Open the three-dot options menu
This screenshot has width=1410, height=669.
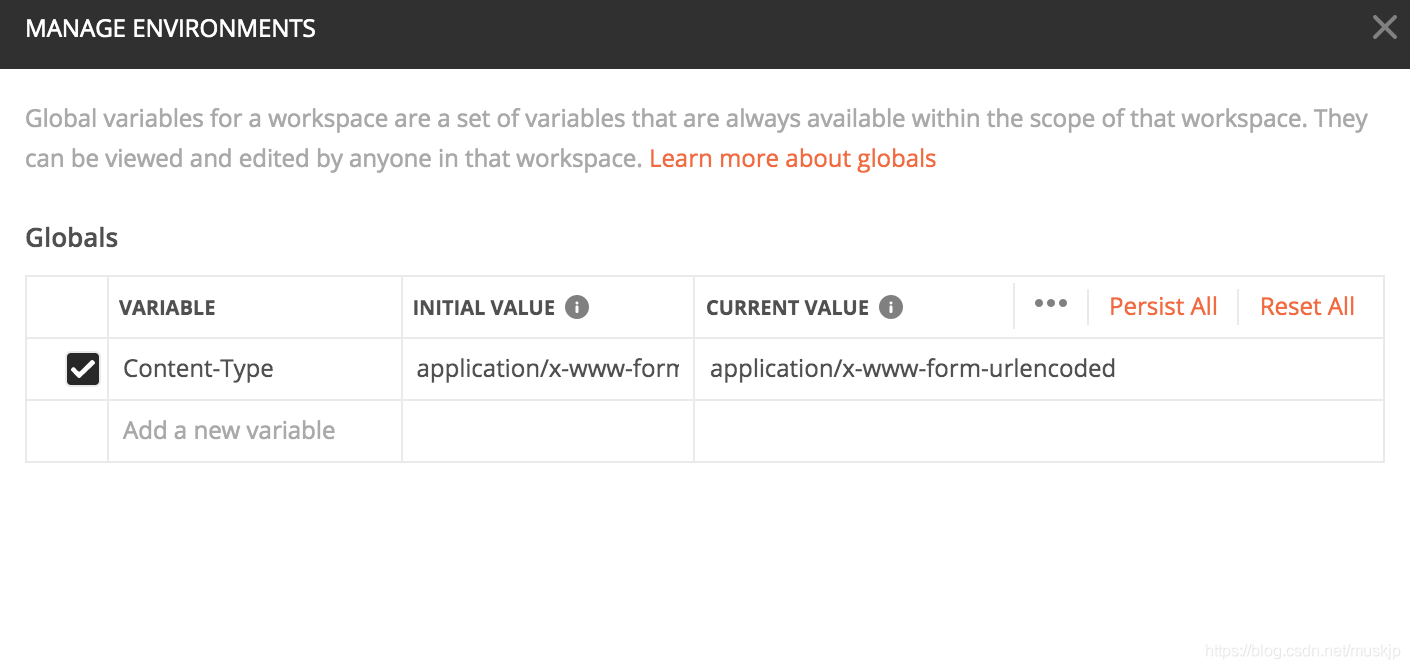(1051, 304)
